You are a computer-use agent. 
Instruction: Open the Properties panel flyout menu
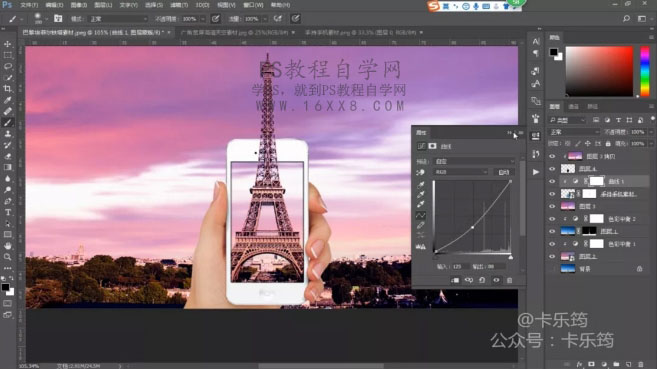(x=521, y=133)
